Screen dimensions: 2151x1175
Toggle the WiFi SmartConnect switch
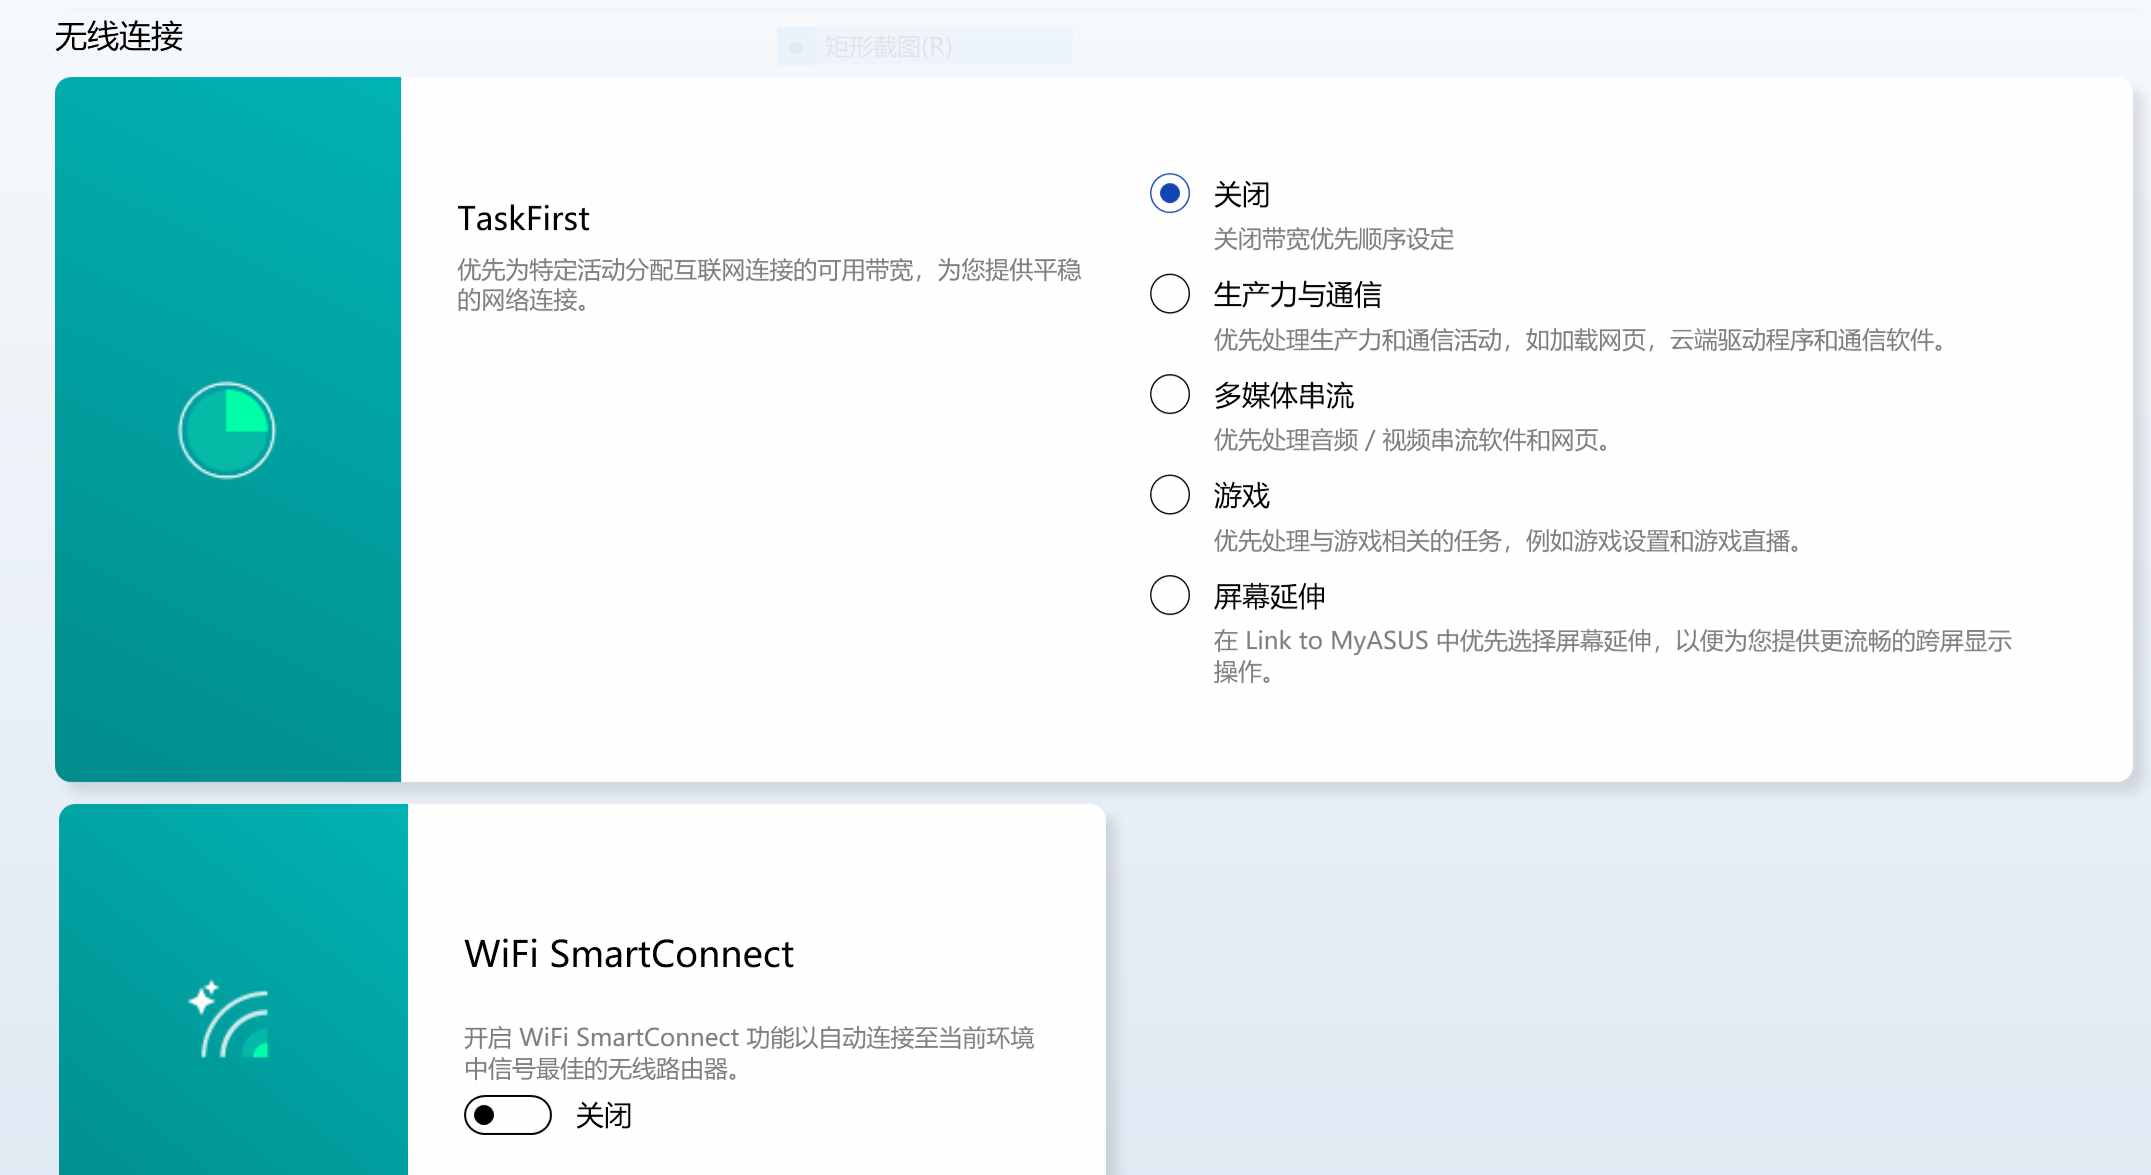[507, 1115]
